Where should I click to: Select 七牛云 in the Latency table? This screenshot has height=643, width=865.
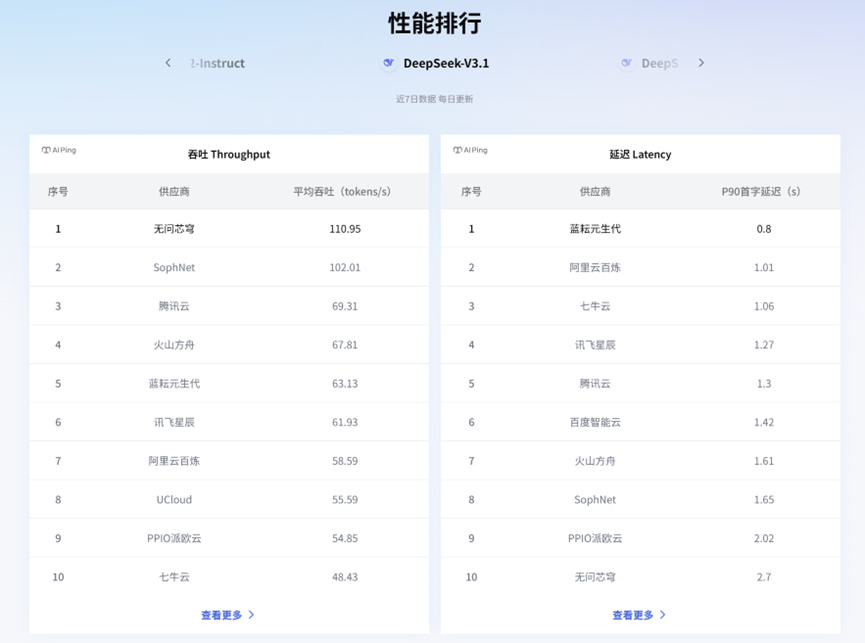point(595,306)
